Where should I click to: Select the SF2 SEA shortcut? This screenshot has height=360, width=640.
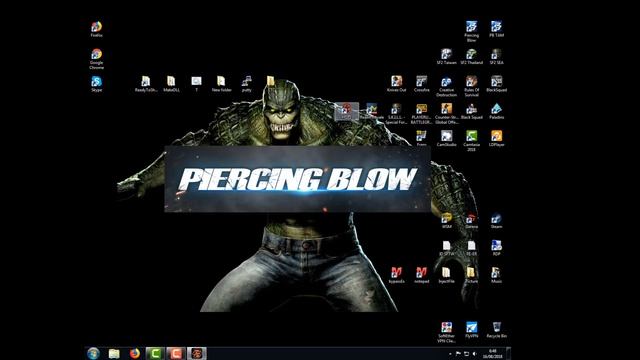[x=496, y=56]
